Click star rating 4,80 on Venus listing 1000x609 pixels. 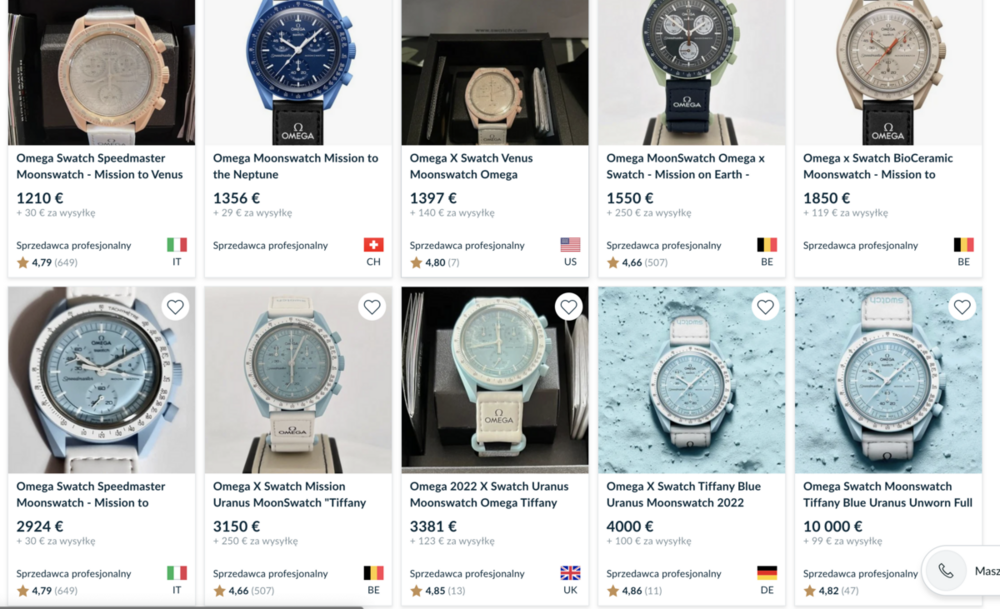pyautogui.click(x=434, y=263)
